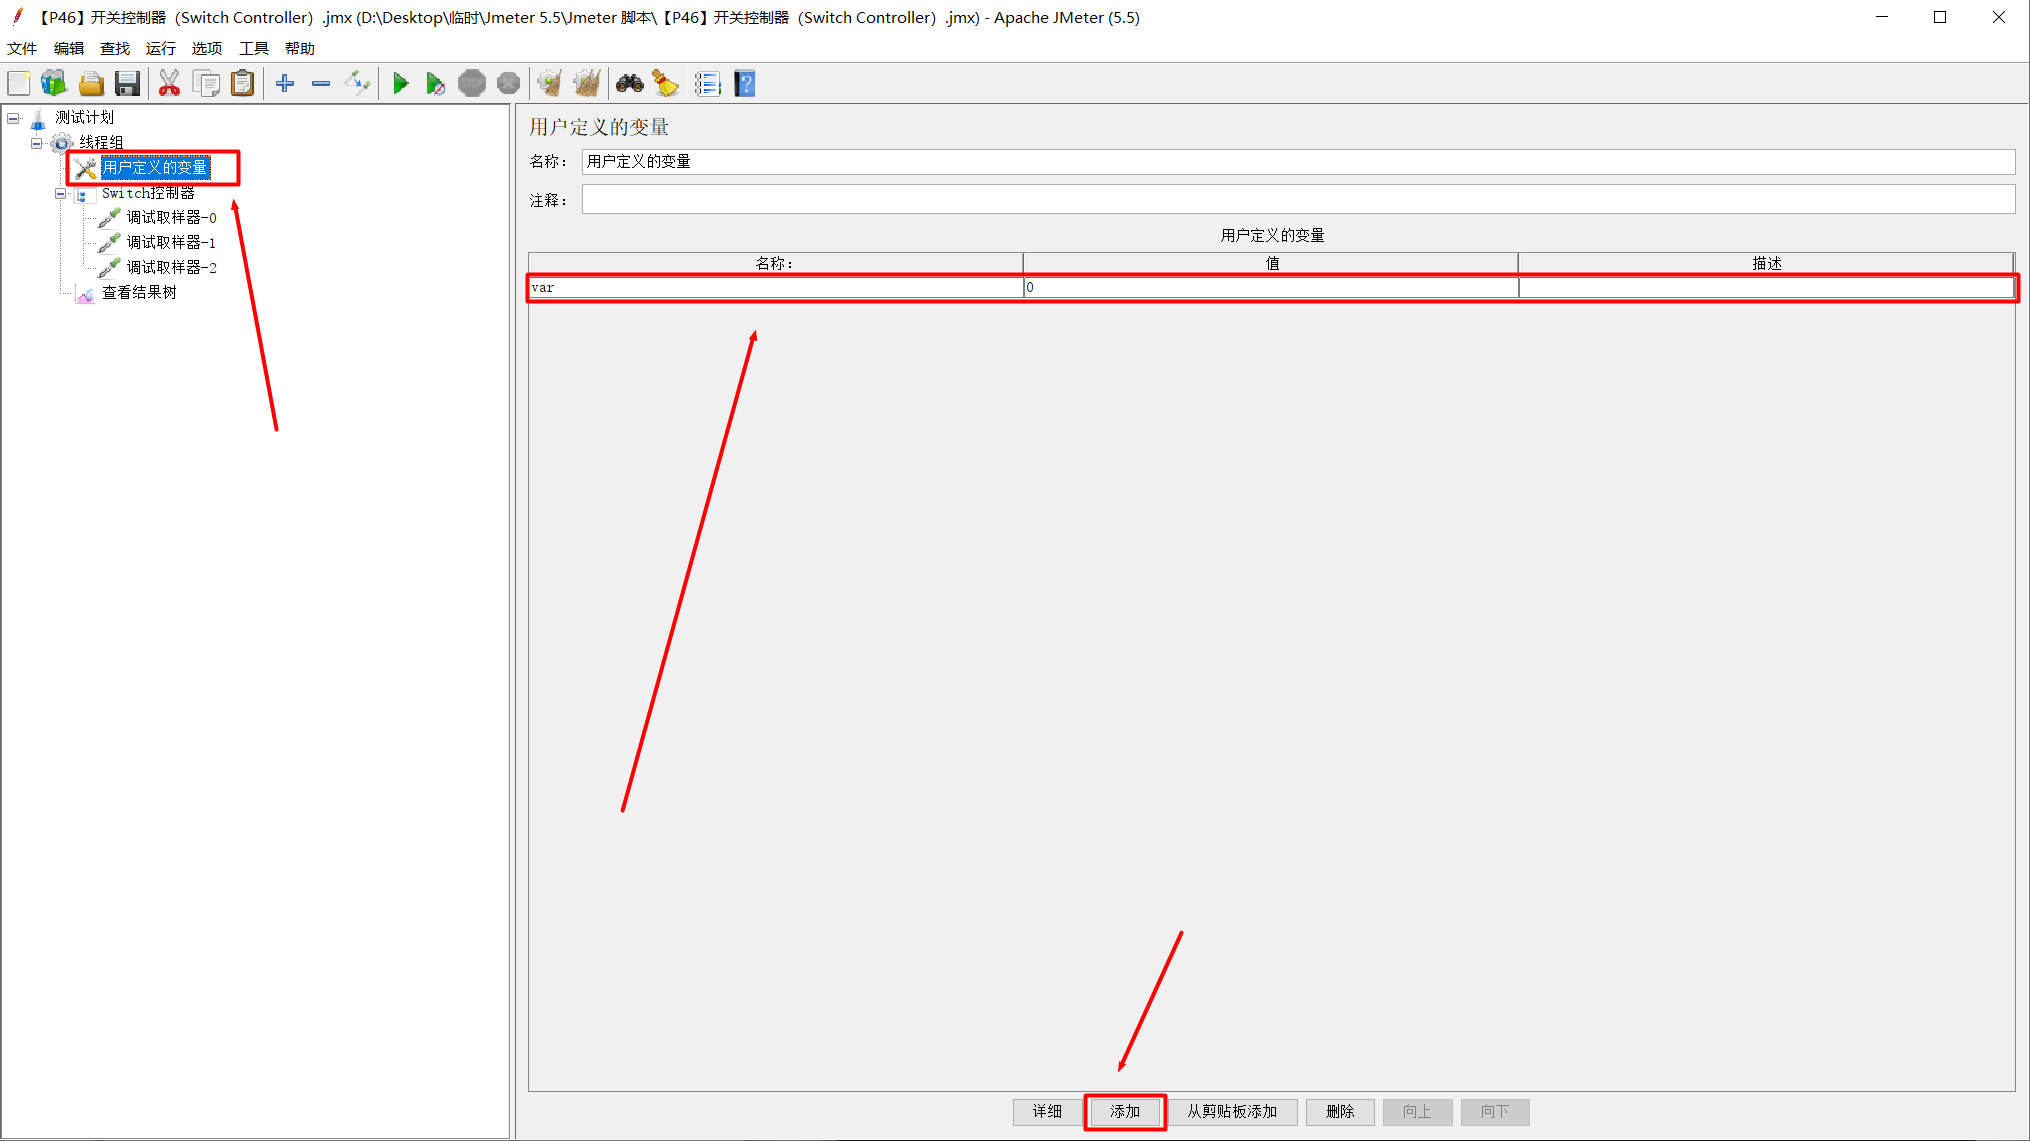Screen dimensions: 2030x1141
Task: Click the Shutdown gray X icon
Action: [508, 84]
